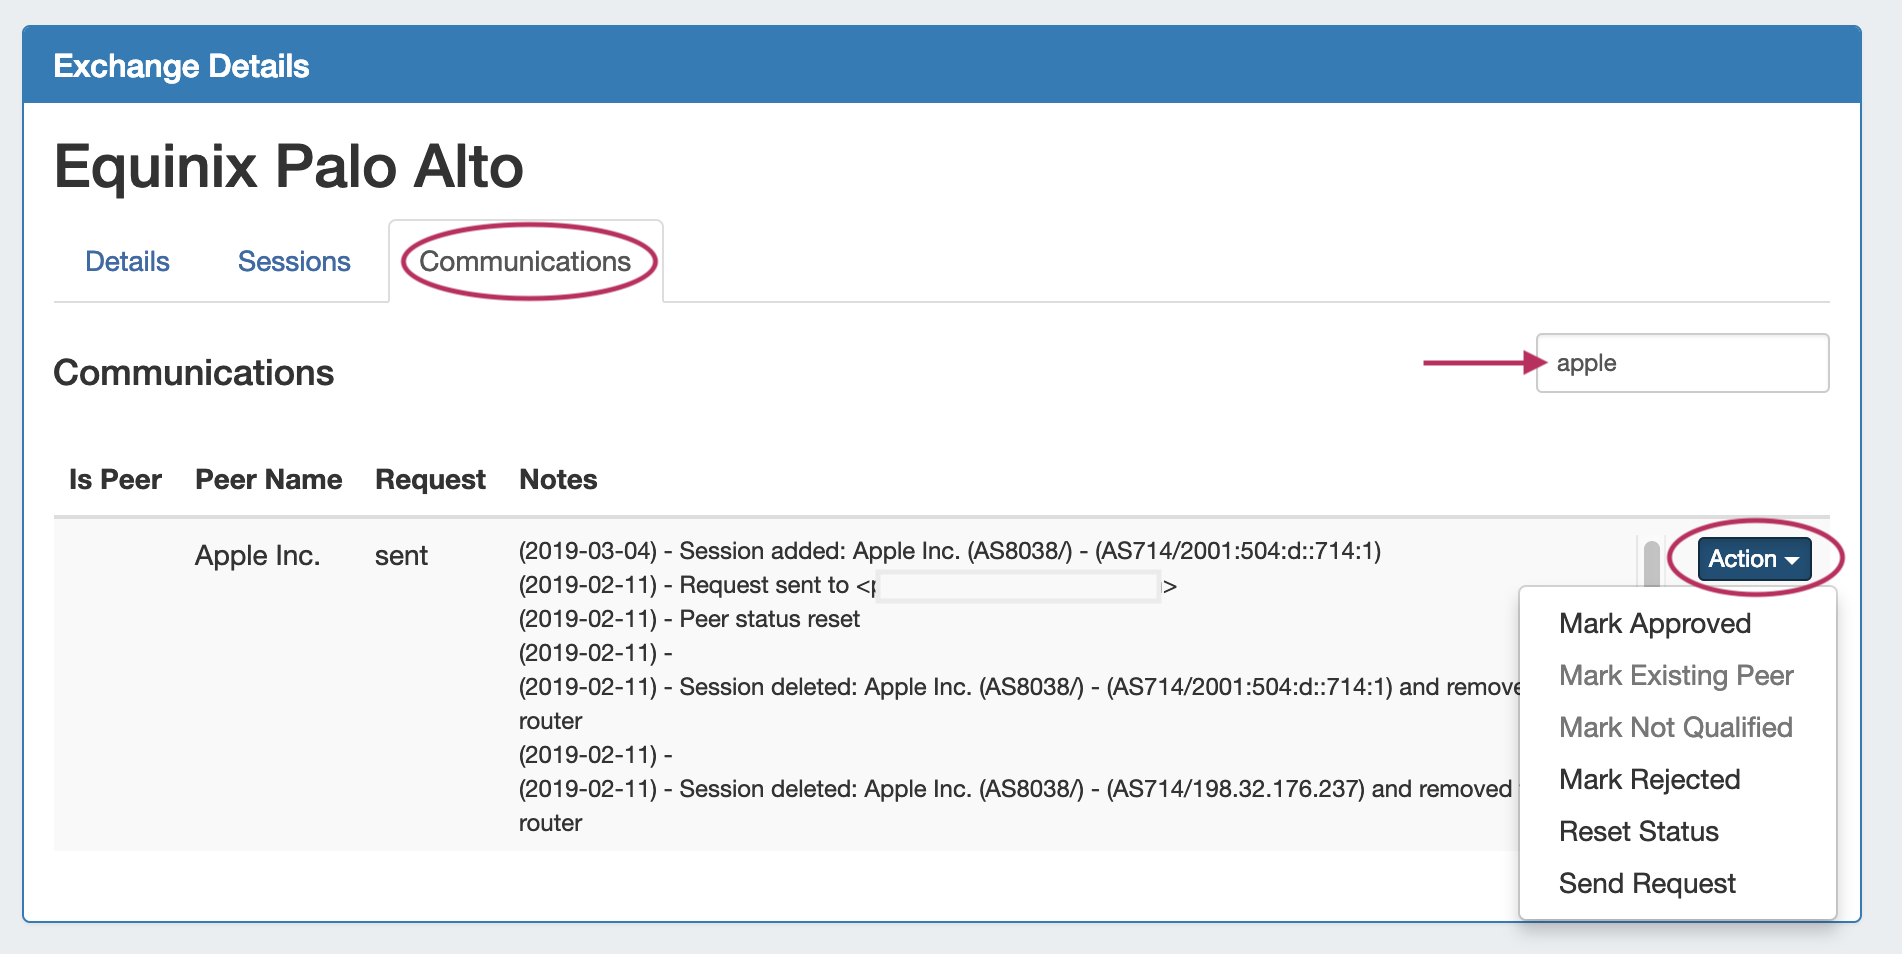The height and width of the screenshot is (954, 1902).
Task: Click the Exchange Details panel header
Action: [x=181, y=66]
